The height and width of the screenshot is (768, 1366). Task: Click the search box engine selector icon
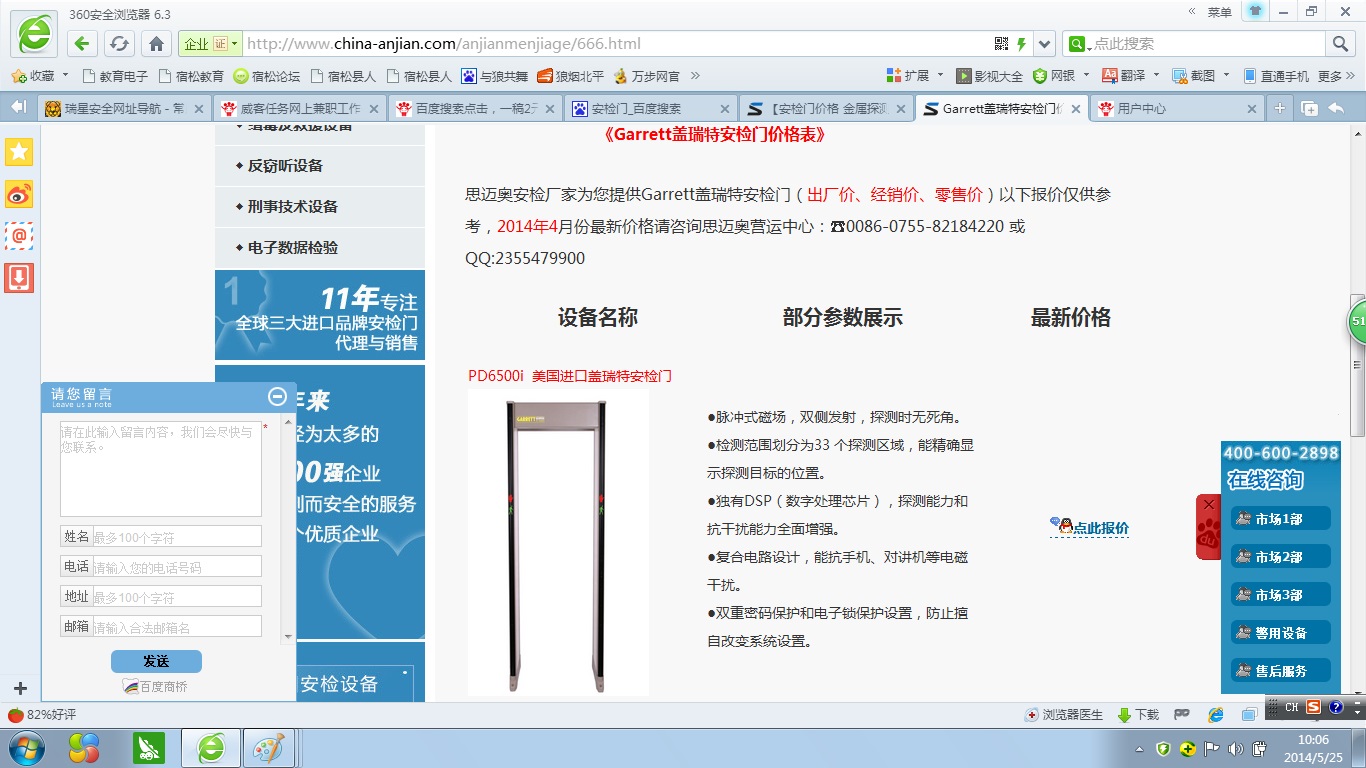1079,44
